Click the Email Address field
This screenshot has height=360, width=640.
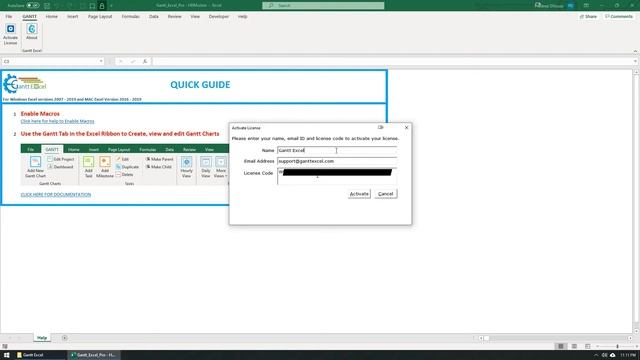[x=337, y=161]
